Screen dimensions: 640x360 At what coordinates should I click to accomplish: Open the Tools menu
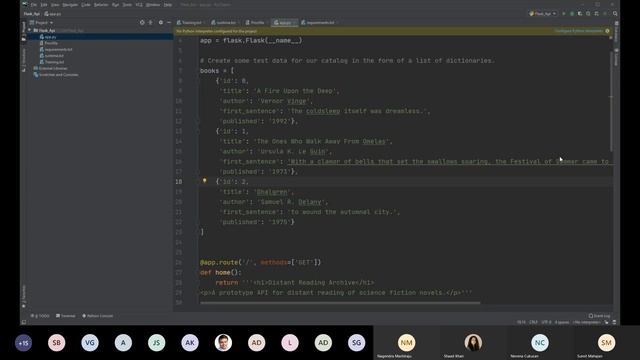(127, 4)
